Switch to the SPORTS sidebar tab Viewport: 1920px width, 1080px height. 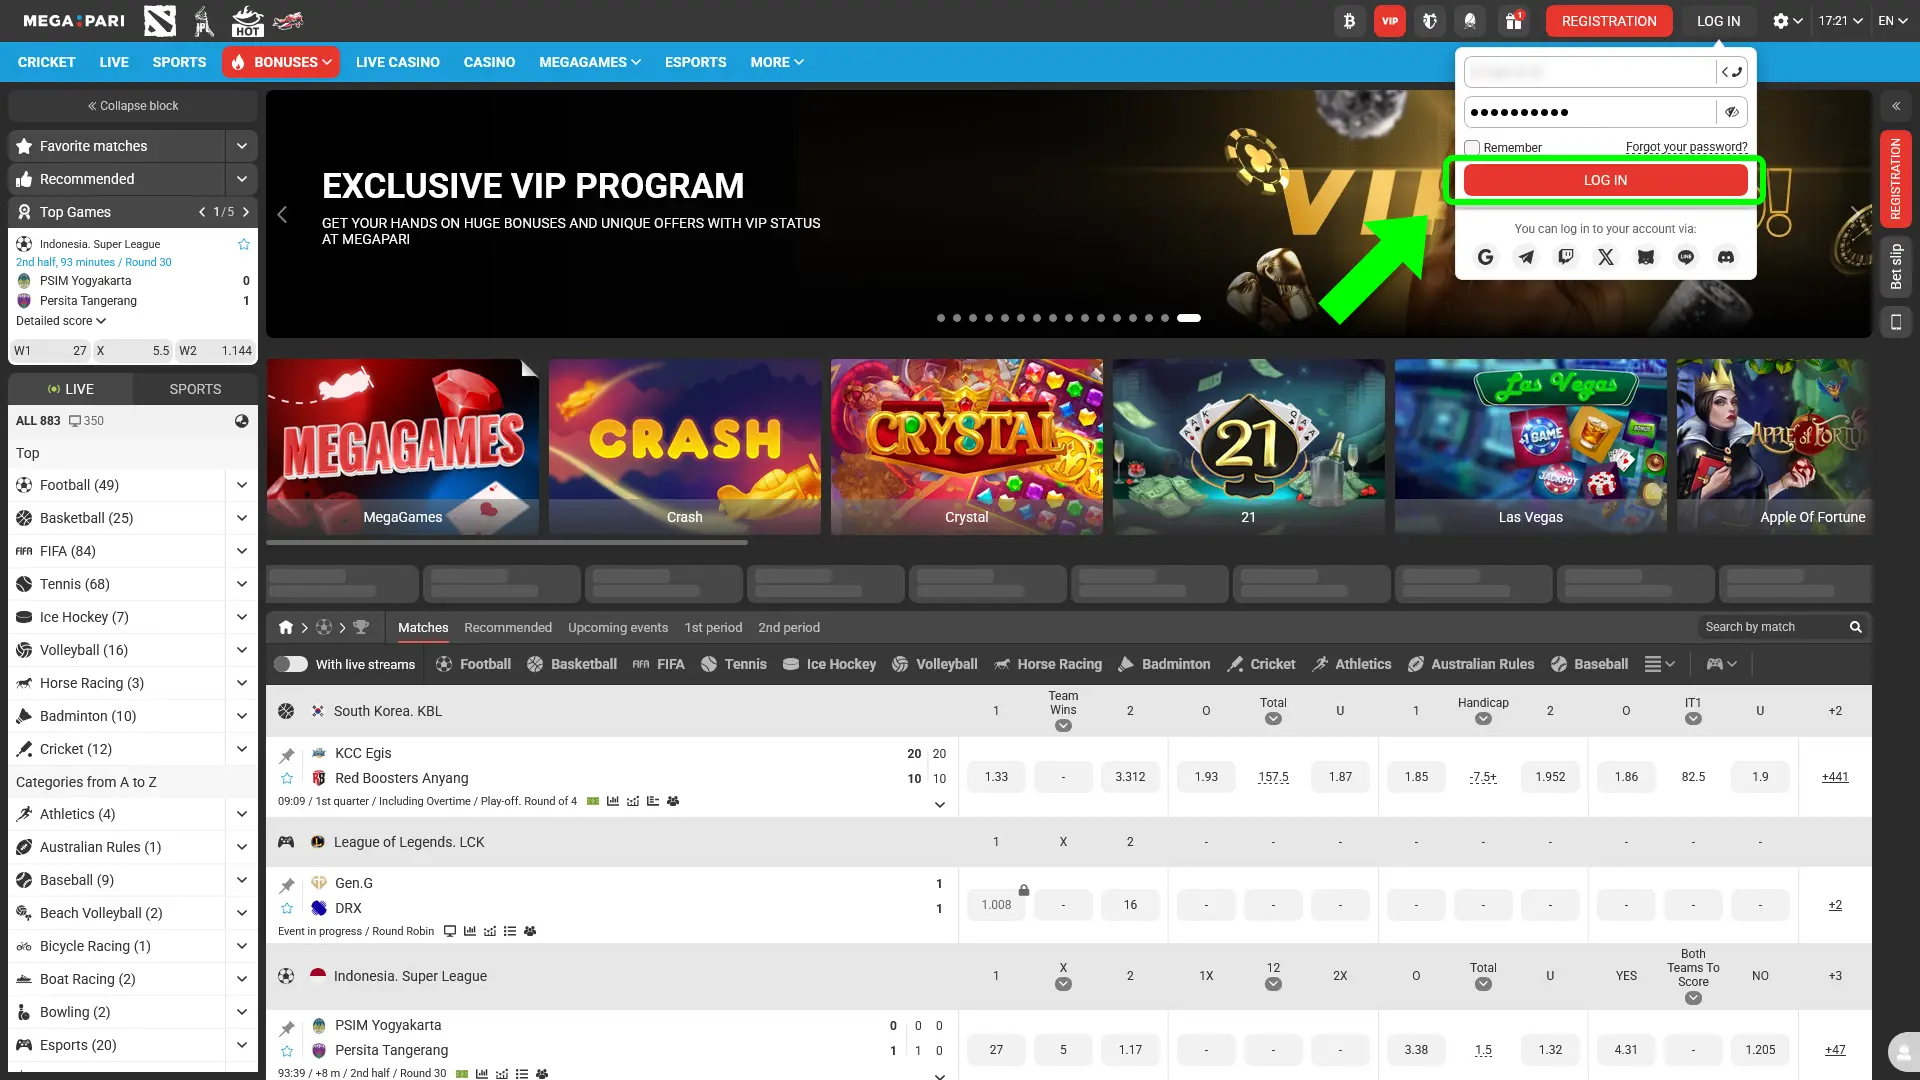196,389
